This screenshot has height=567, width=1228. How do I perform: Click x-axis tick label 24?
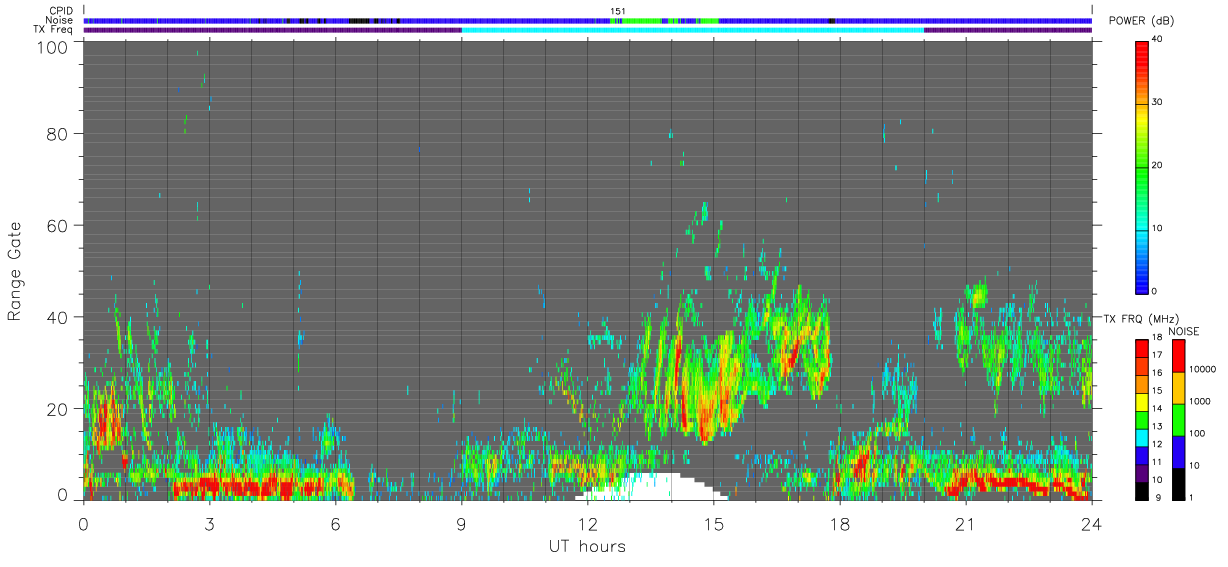tap(1091, 524)
